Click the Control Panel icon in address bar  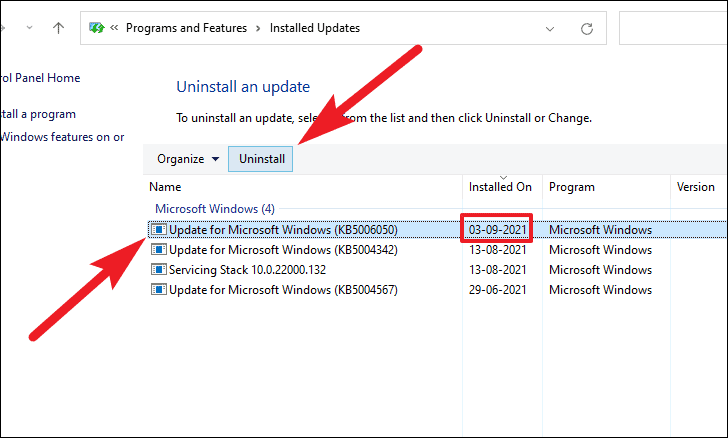(97, 28)
